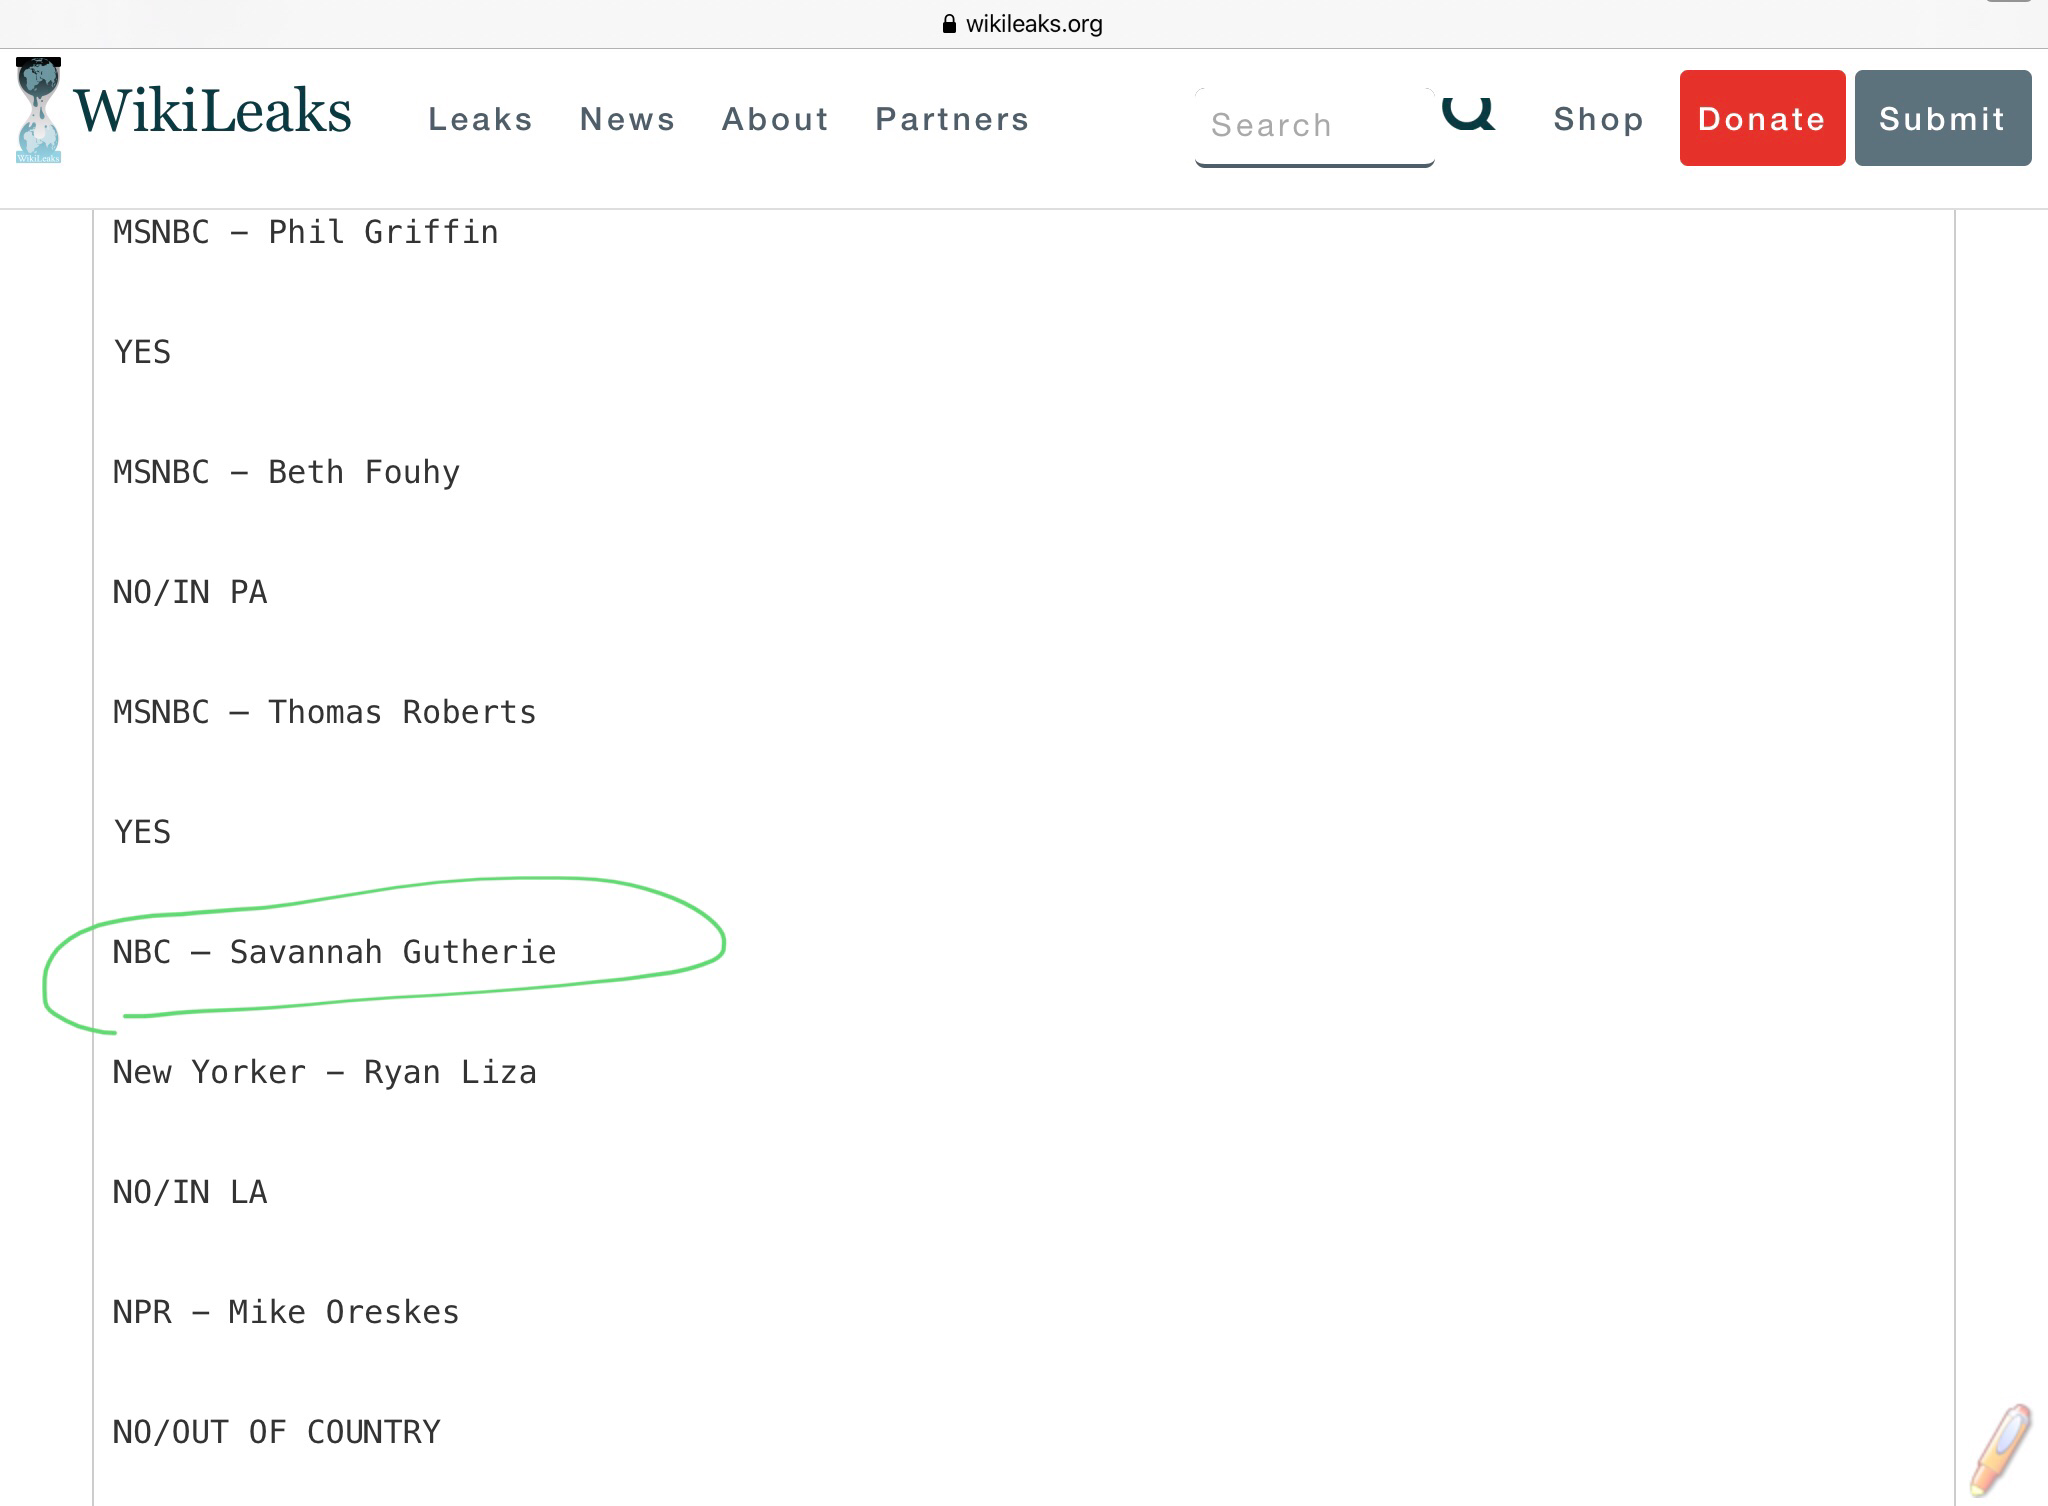Select the text 'MSNBC – Phil Griffin'
2048x1506 pixels.
[305, 232]
